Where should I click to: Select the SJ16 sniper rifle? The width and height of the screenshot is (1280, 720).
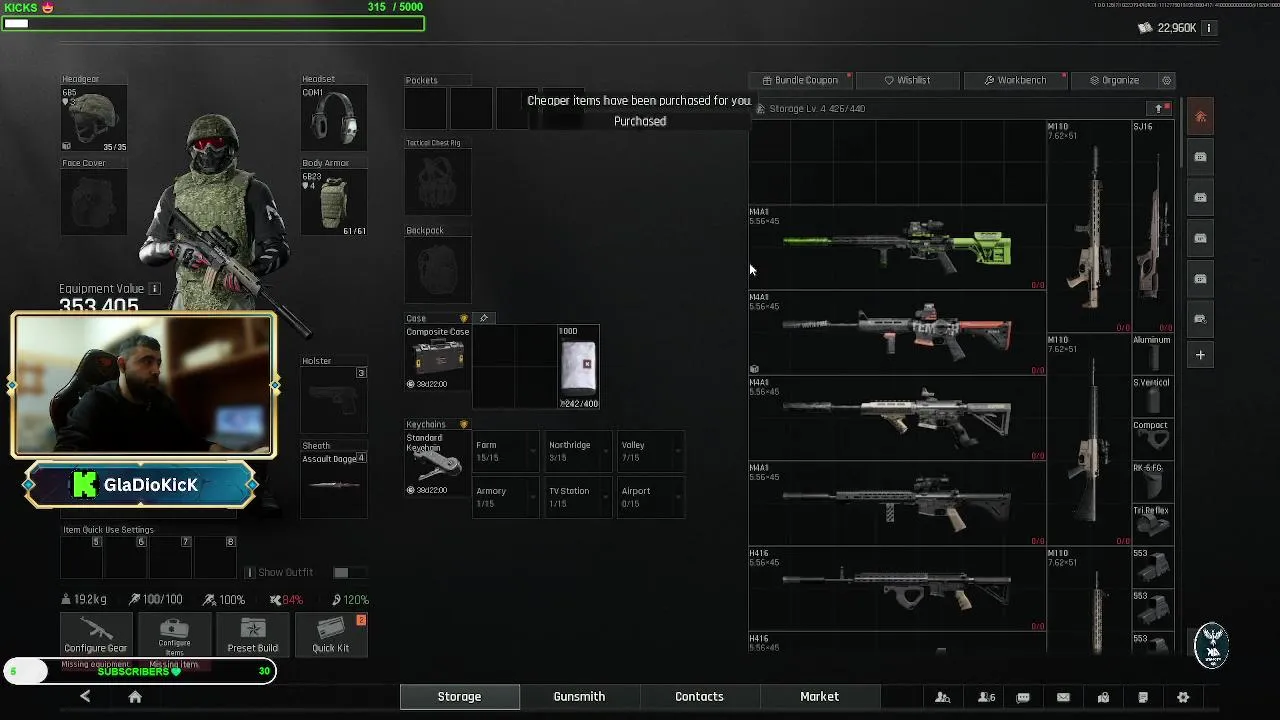pyautogui.click(x=1153, y=227)
